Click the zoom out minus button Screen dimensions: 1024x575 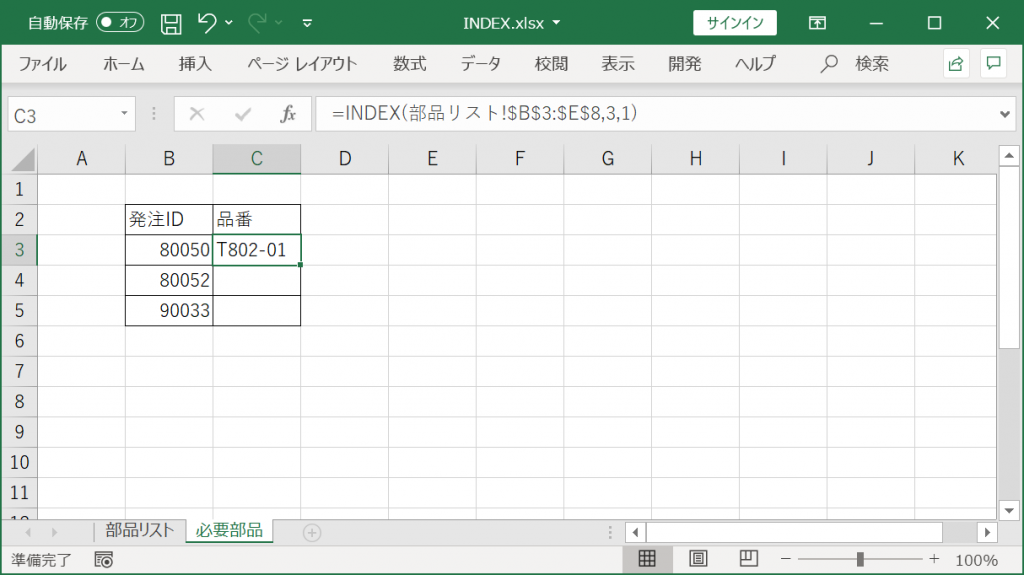786,559
